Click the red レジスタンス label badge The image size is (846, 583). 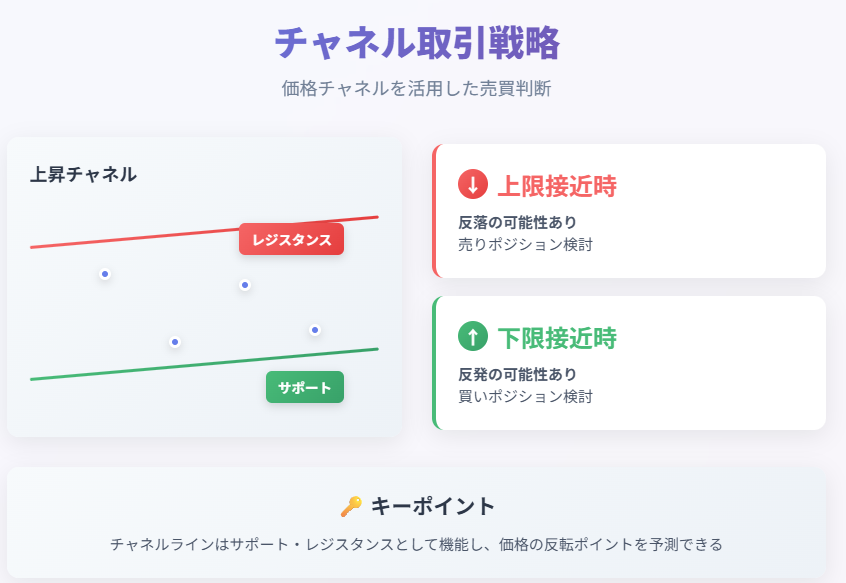[291, 239]
